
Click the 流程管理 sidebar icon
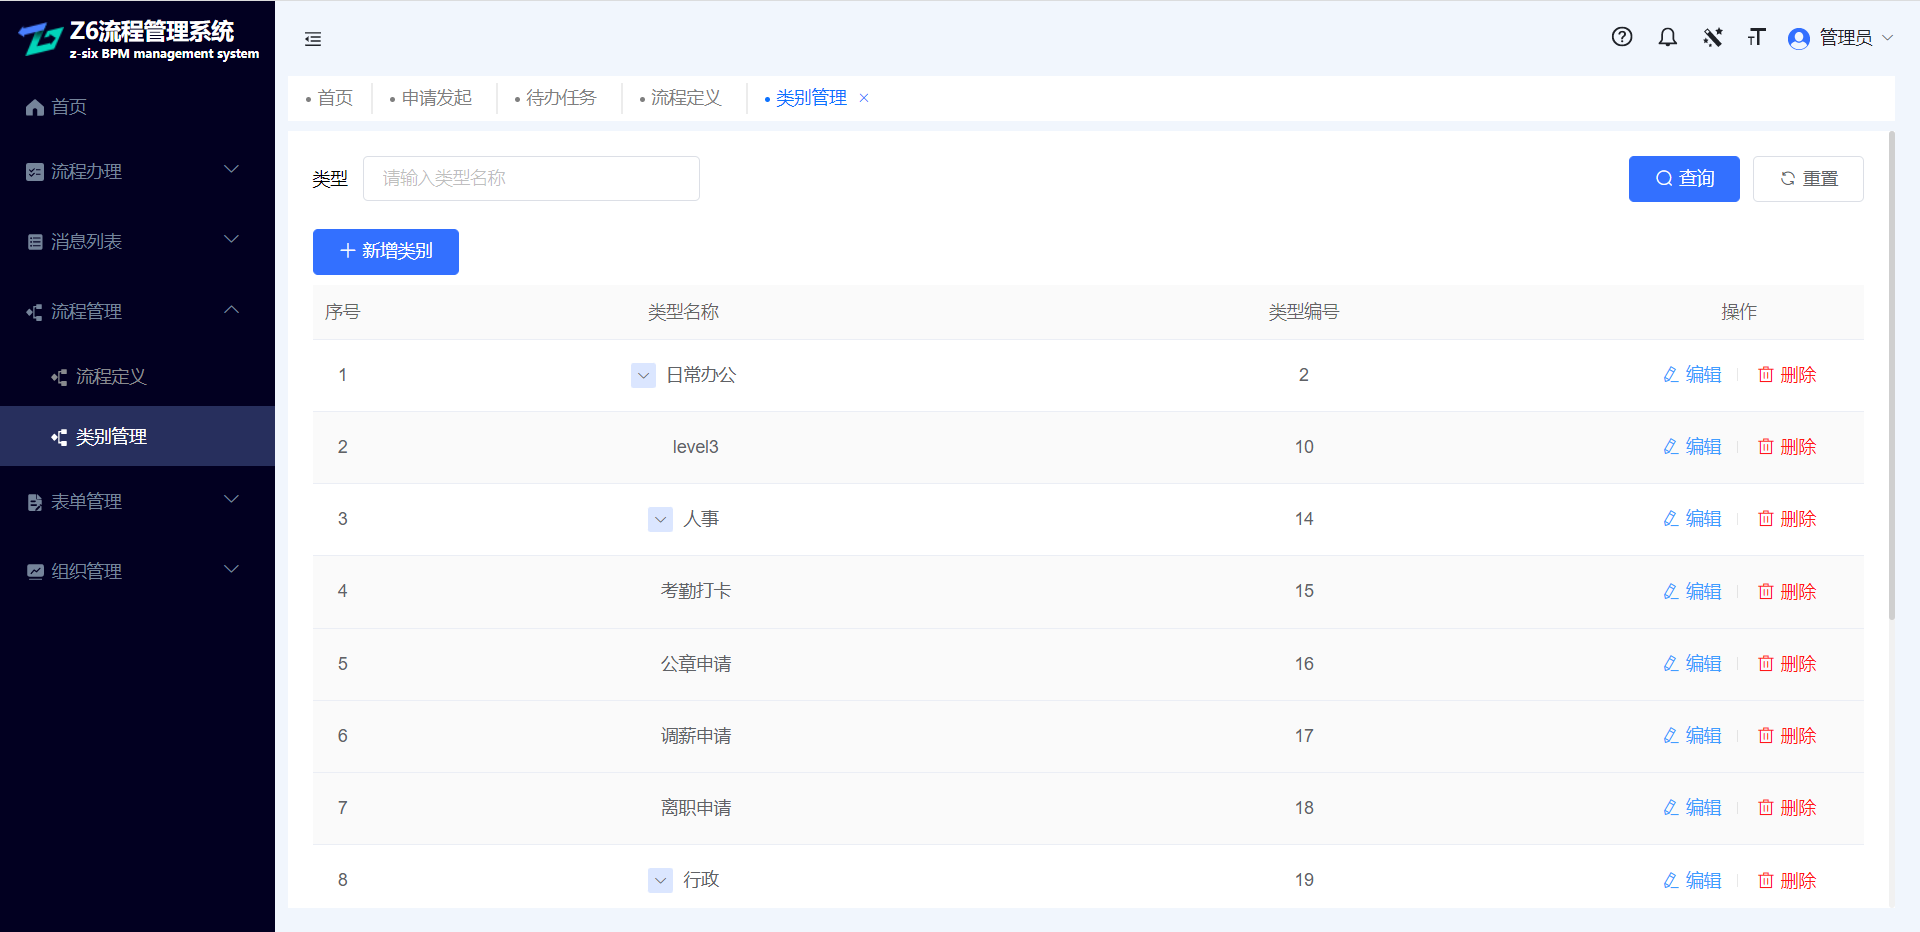(x=35, y=312)
